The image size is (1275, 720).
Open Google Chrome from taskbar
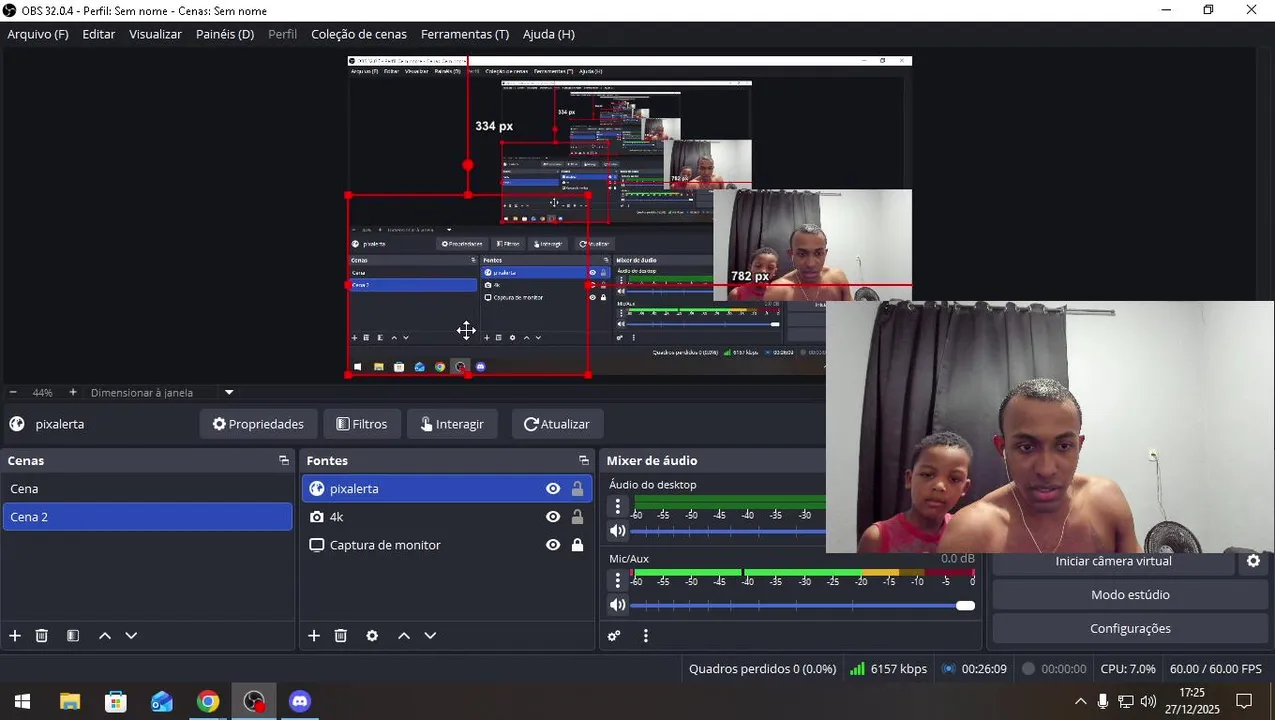[x=208, y=702]
